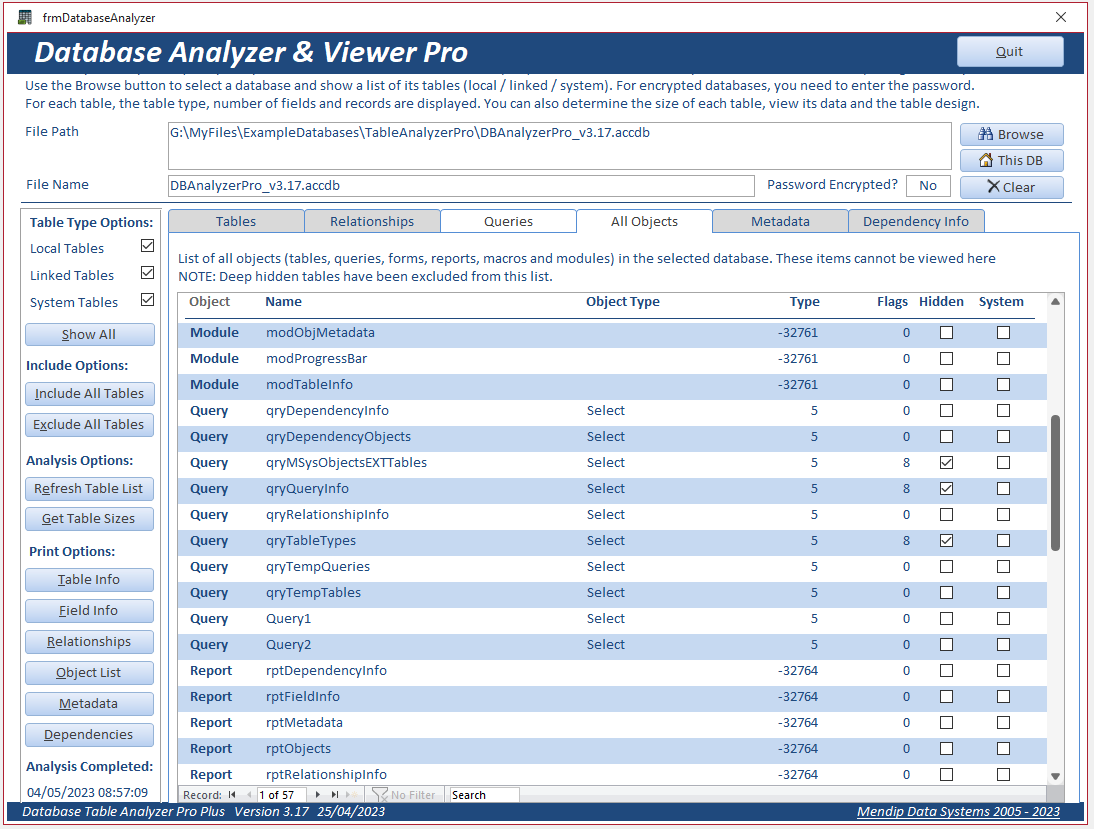Print the Table Info report
Image resolution: width=1094 pixels, height=829 pixels.
click(89, 579)
